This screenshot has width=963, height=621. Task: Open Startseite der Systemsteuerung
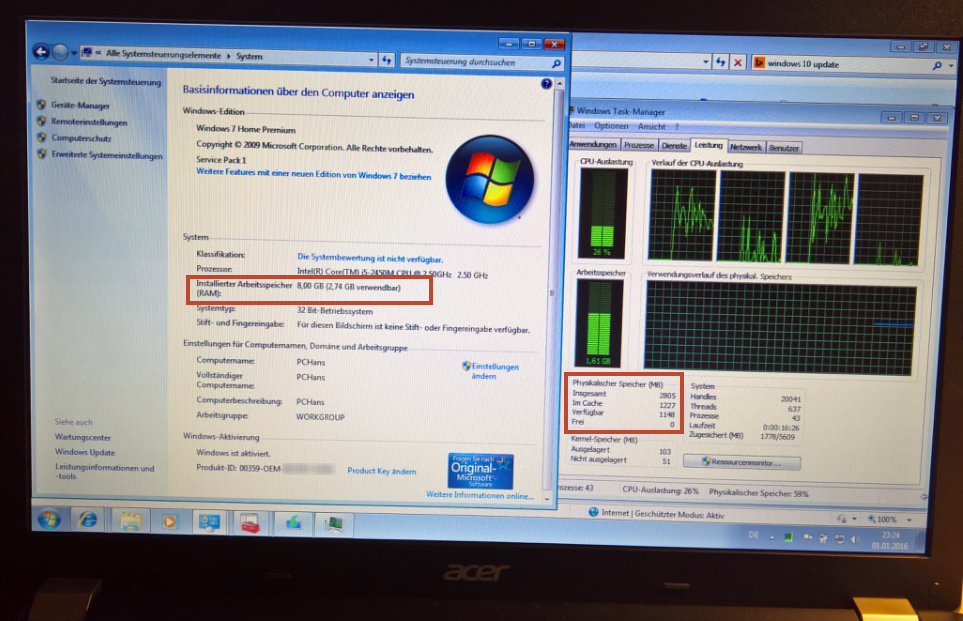point(106,81)
